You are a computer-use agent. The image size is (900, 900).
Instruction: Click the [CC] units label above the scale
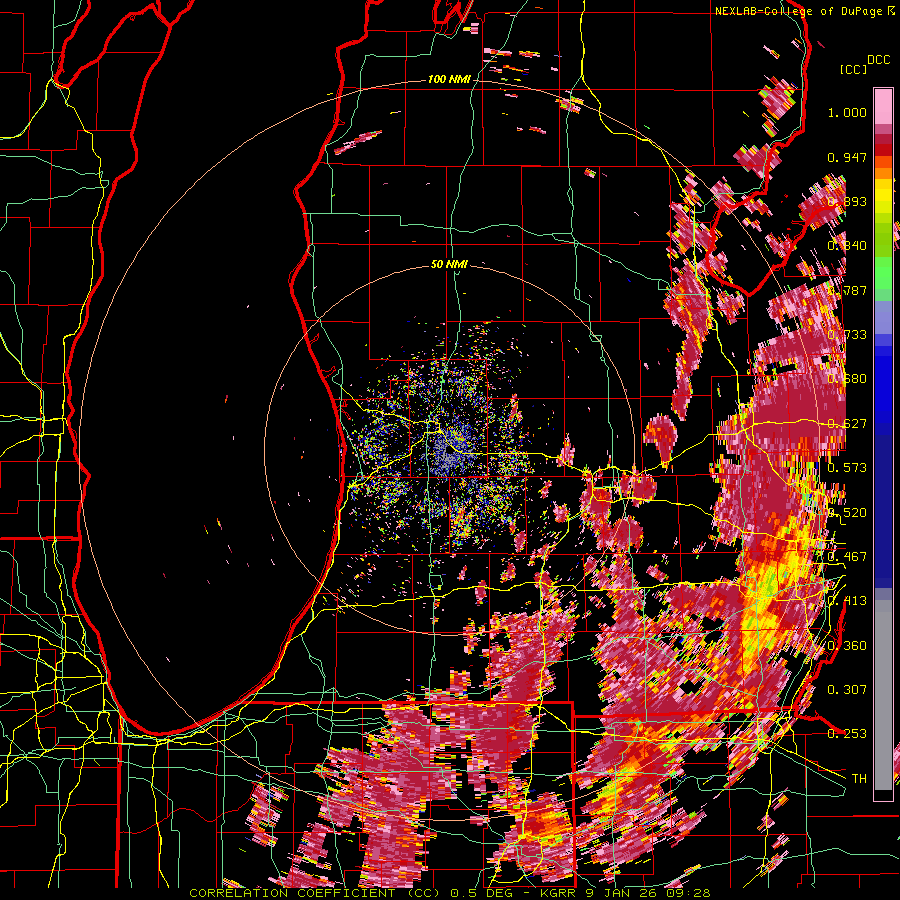click(854, 69)
